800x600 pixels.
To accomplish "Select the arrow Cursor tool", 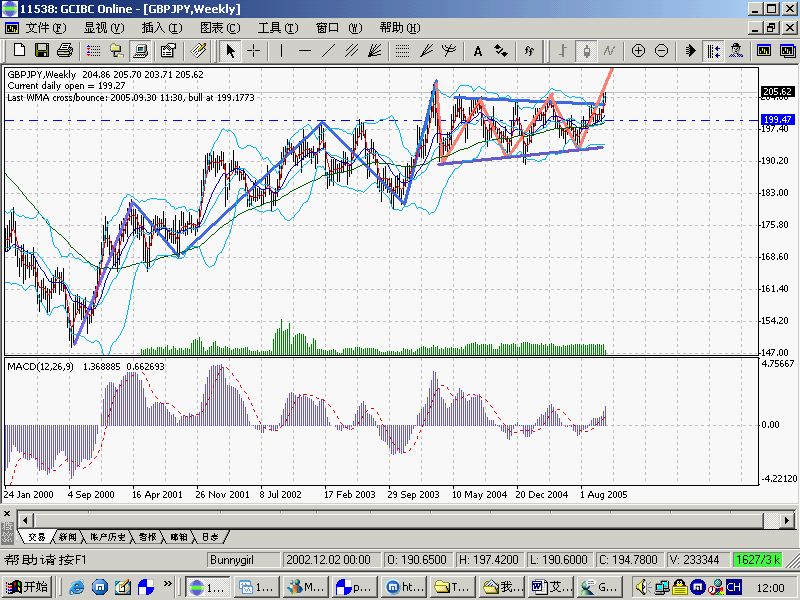I will click(230, 51).
